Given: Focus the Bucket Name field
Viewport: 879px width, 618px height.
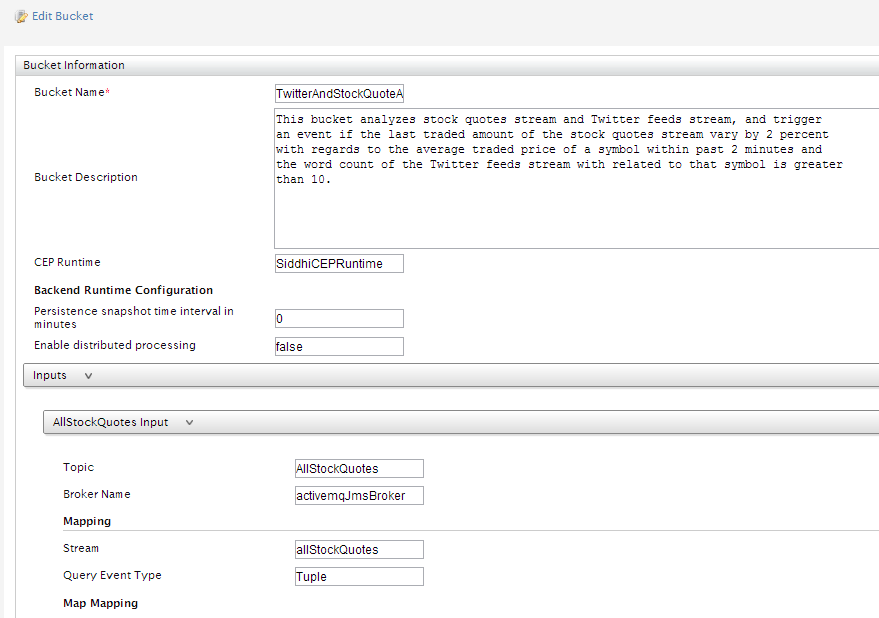Looking at the screenshot, I should coord(339,94).
